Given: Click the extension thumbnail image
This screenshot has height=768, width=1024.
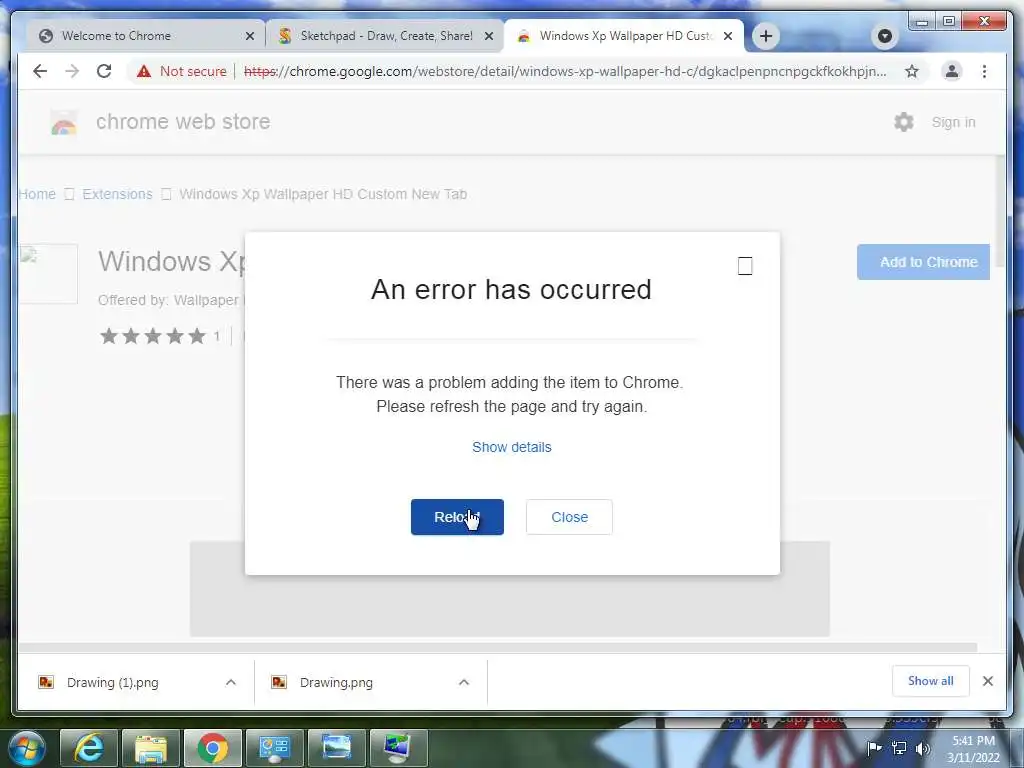Looking at the screenshot, I should [48, 274].
